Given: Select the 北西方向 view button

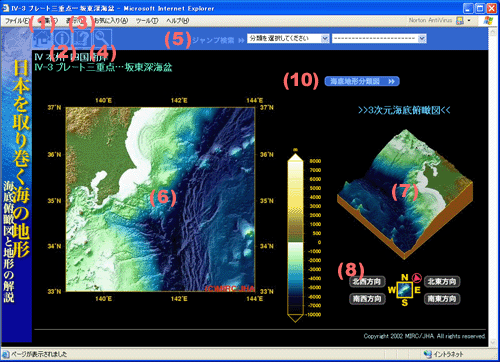Looking at the screenshot, I should [x=367, y=282].
